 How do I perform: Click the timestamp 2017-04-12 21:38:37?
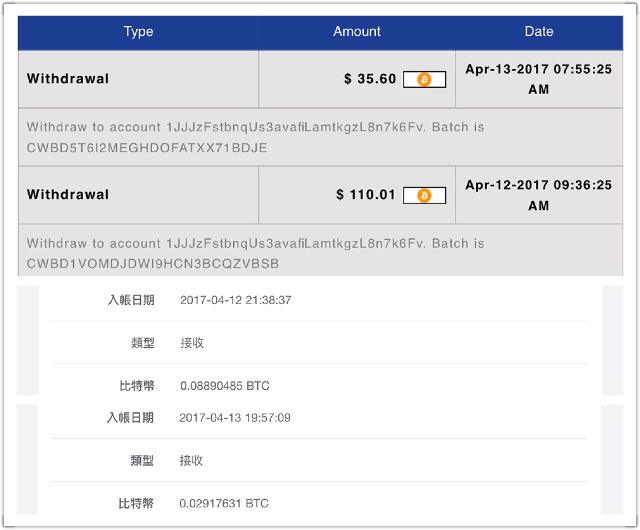(236, 300)
